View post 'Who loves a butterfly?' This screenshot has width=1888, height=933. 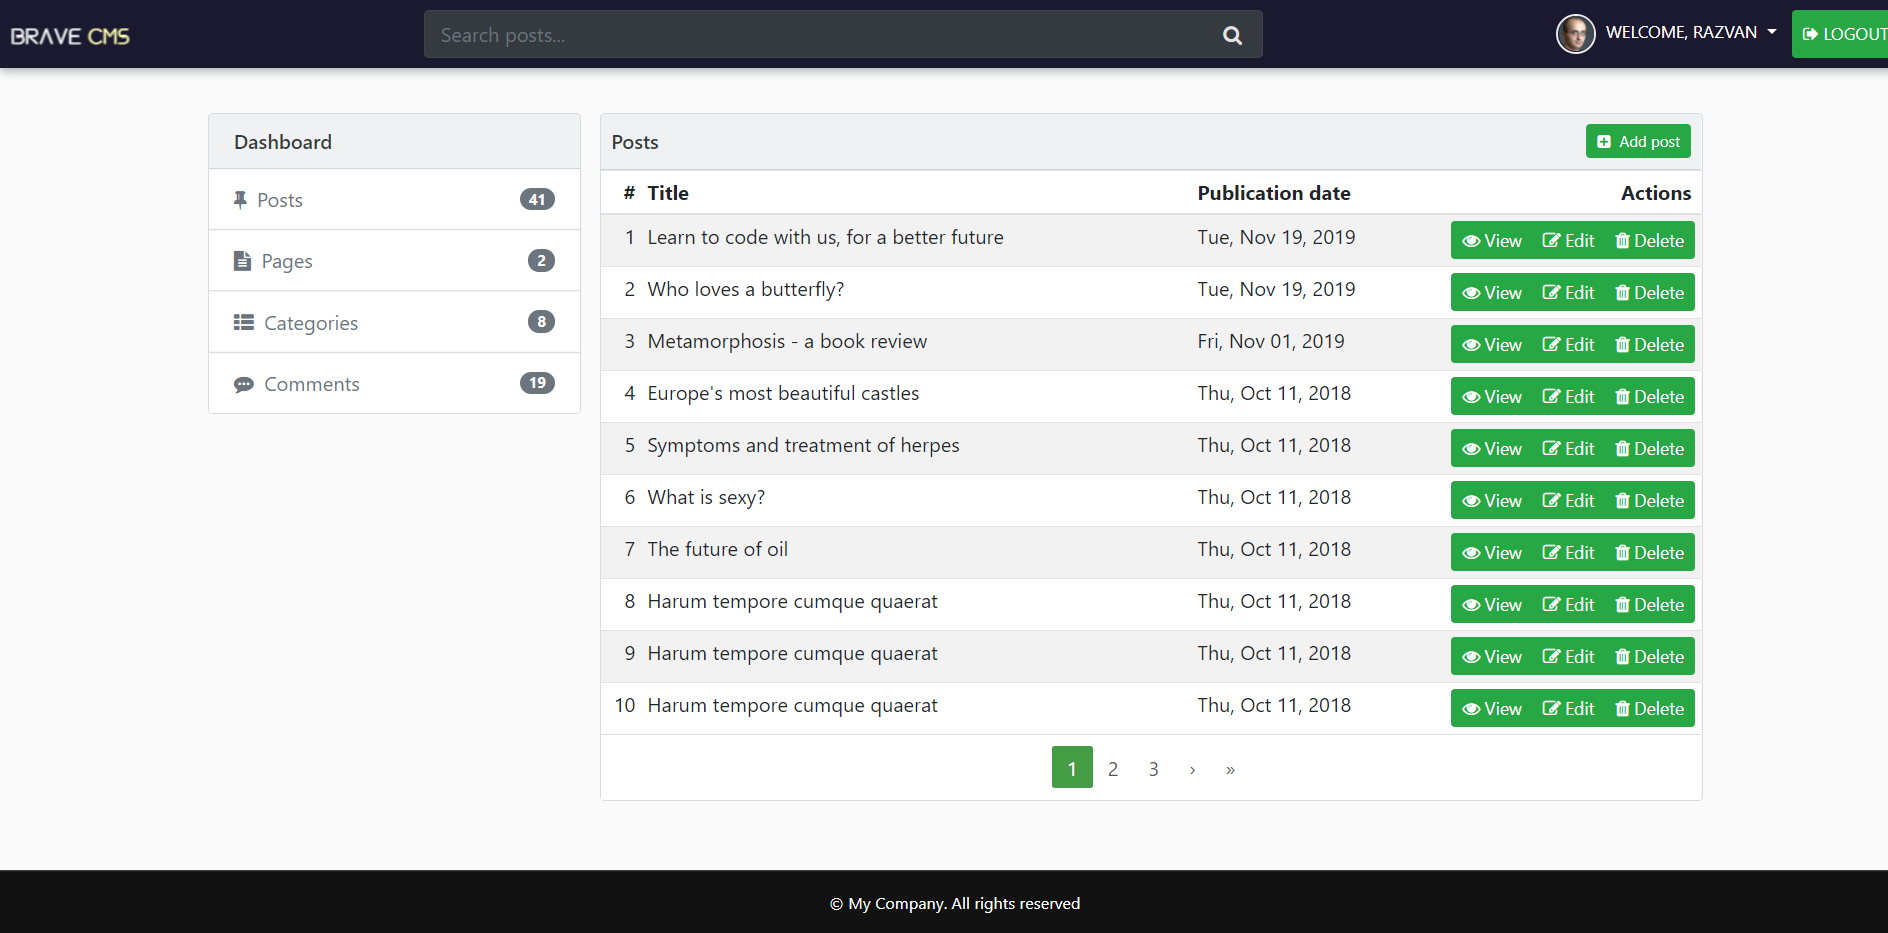[1491, 292]
